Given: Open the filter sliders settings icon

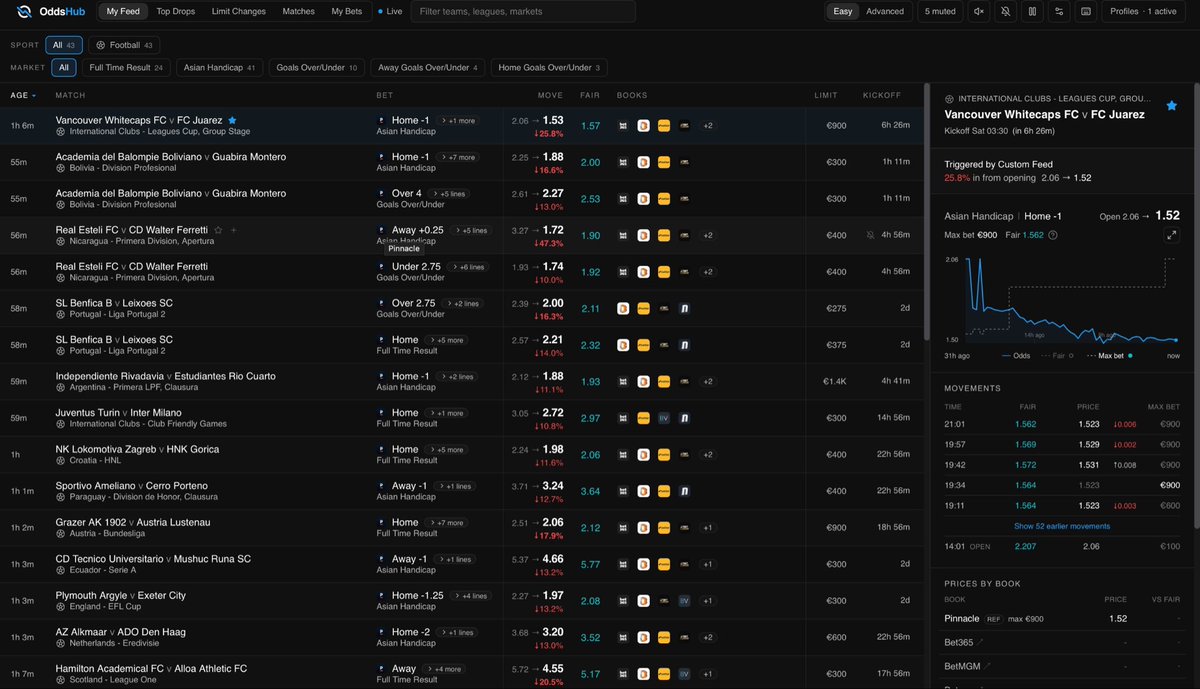Looking at the screenshot, I should coord(1060,12).
